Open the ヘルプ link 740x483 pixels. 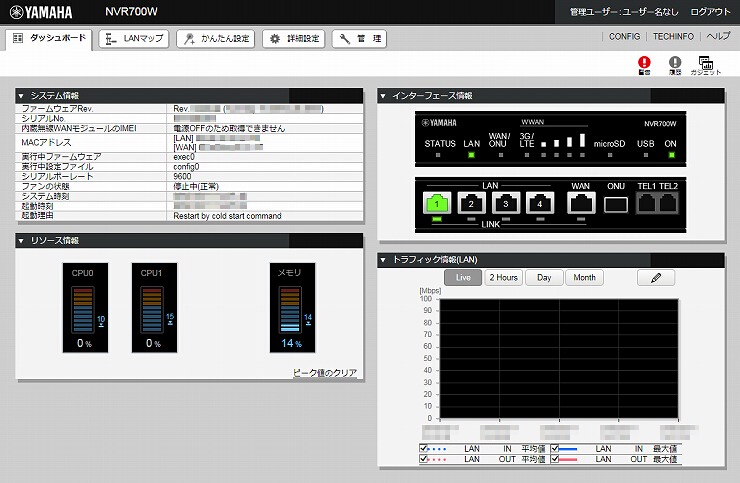(x=718, y=36)
